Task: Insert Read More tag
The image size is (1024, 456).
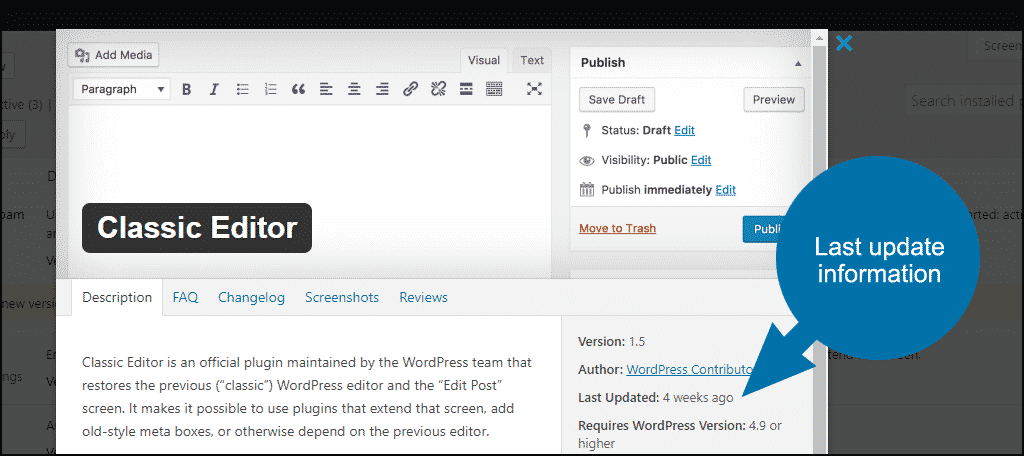Action: pyautogui.click(x=466, y=90)
